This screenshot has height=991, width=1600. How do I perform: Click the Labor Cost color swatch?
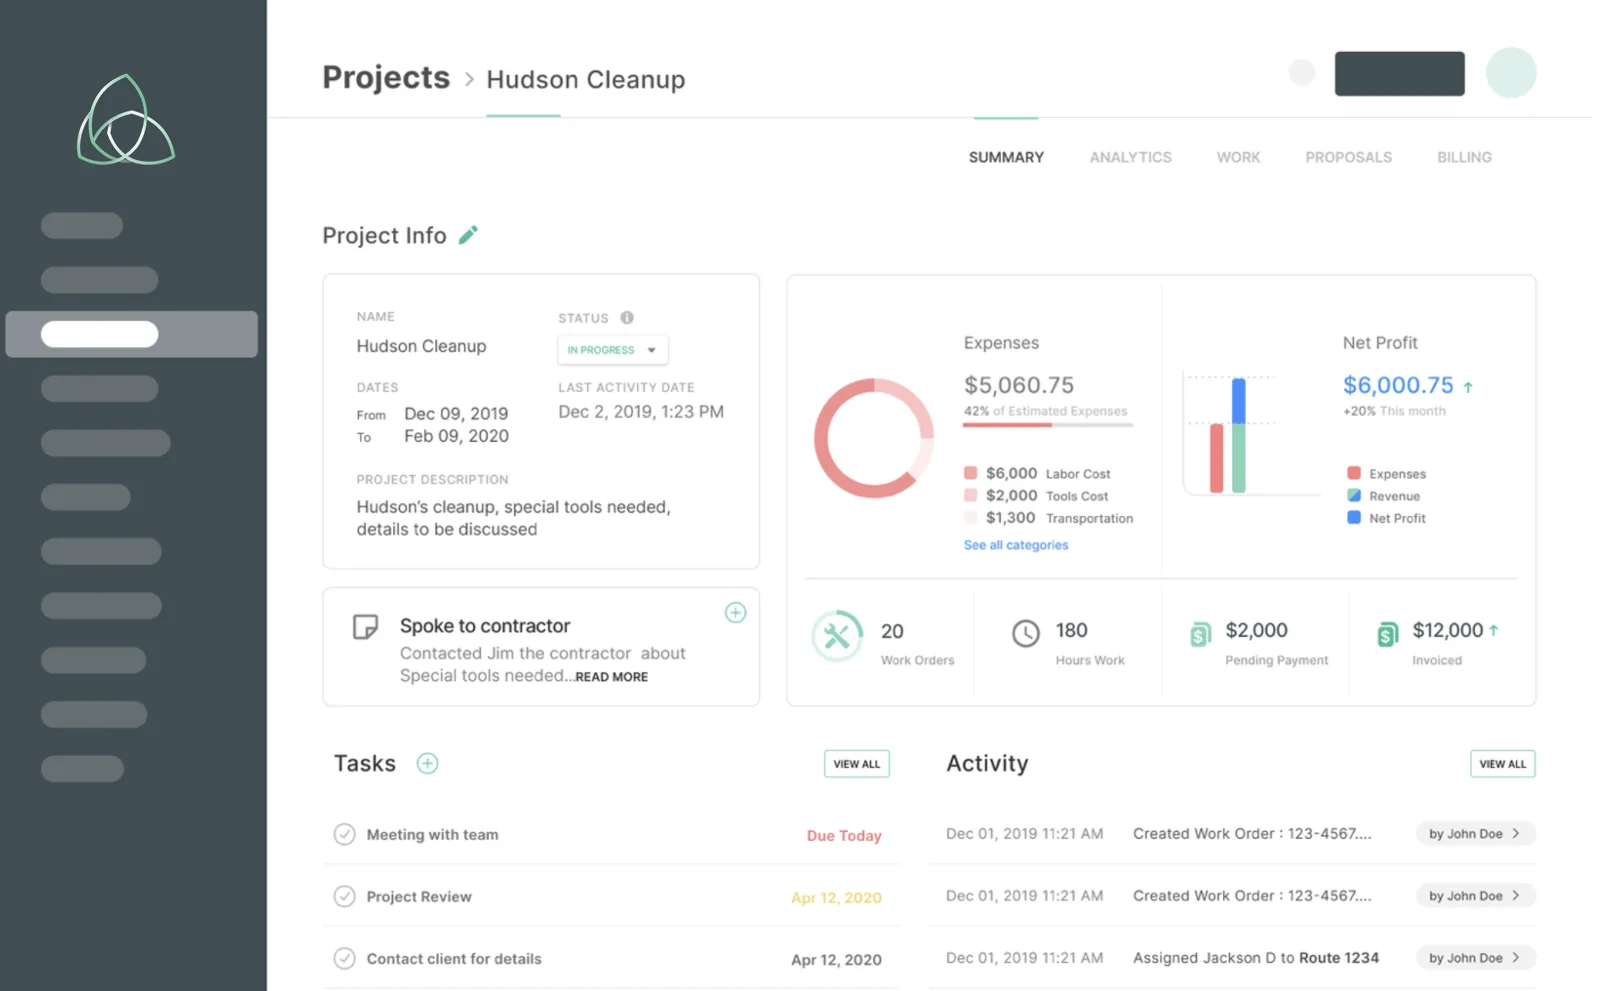click(x=970, y=473)
